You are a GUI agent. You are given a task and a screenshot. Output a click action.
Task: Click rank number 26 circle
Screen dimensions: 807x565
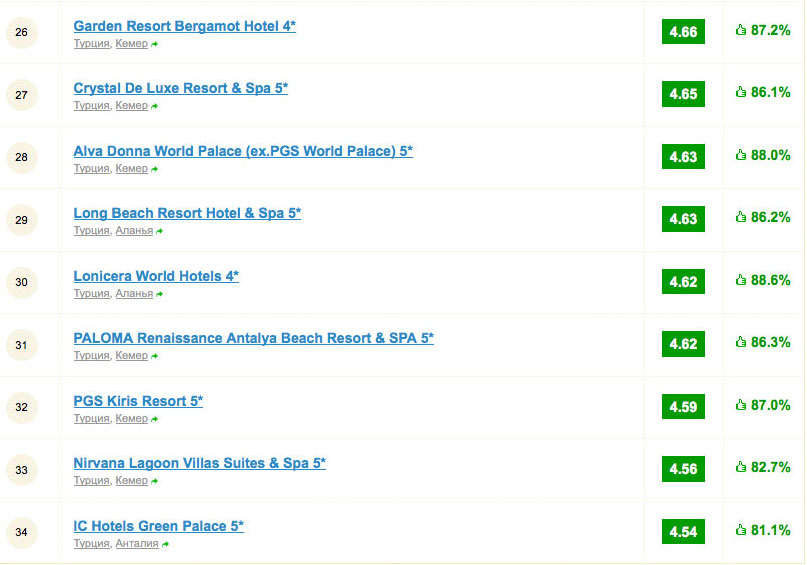point(22,32)
